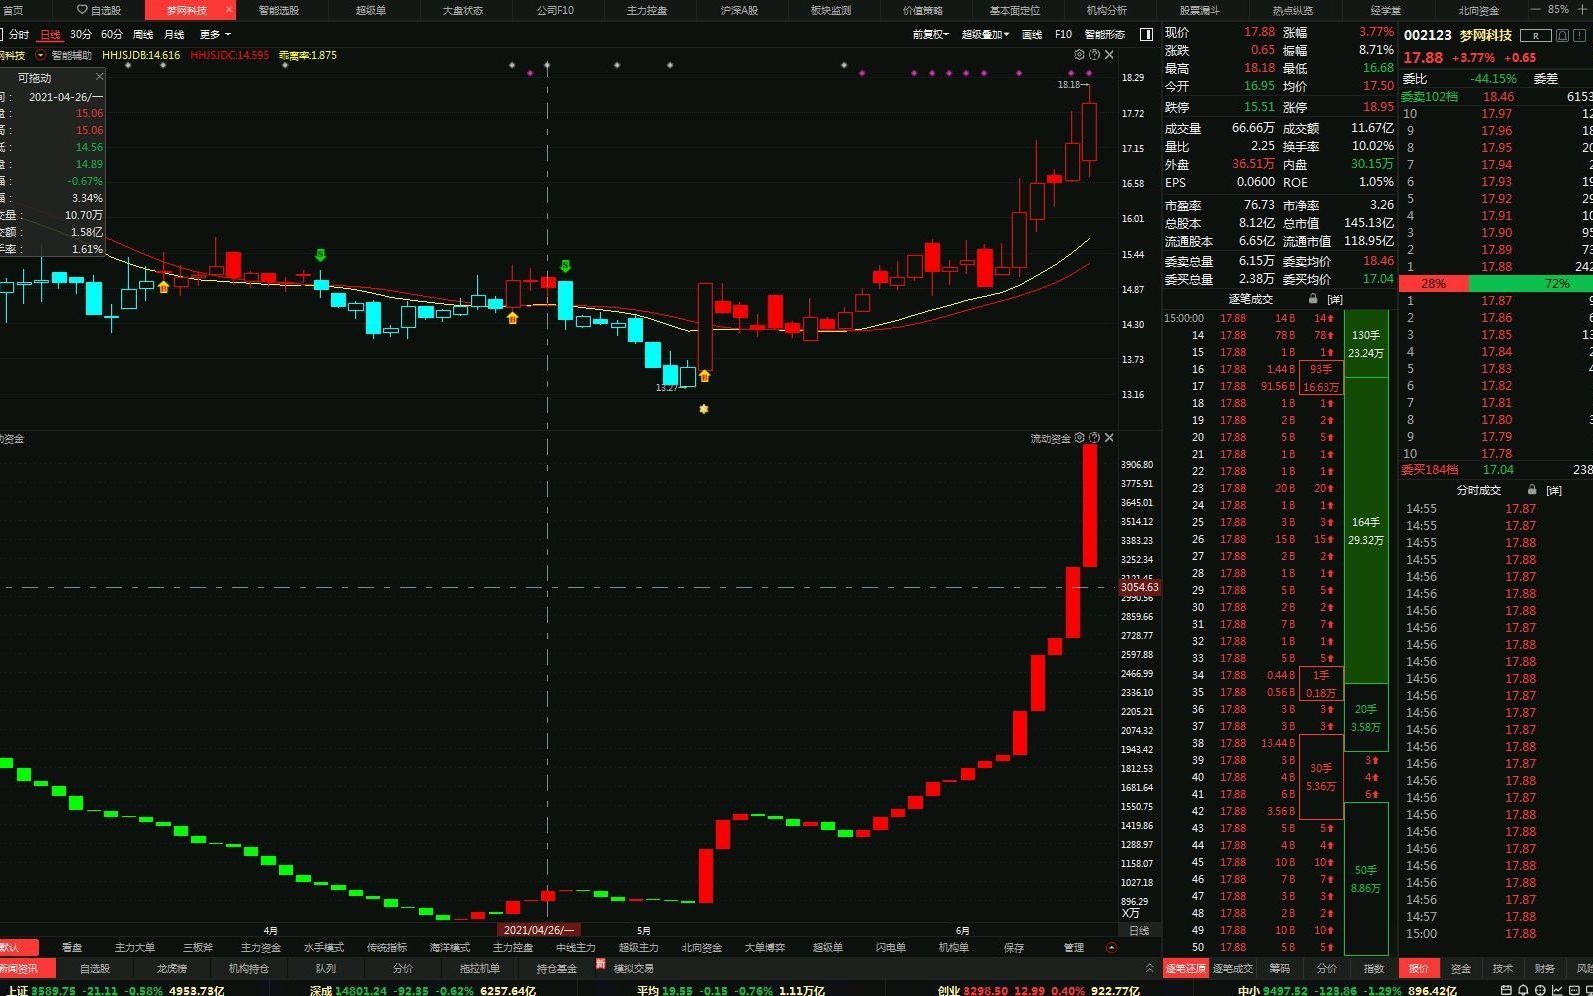1593x996 pixels.
Task: Toggle the 画线 drawing mode
Action: click(x=1031, y=34)
